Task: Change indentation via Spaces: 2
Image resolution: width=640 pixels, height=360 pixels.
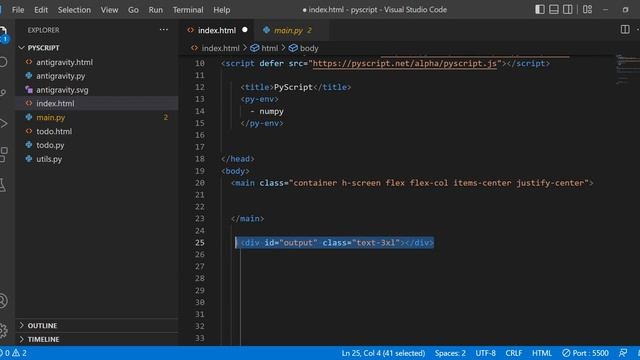Action: (x=450, y=353)
